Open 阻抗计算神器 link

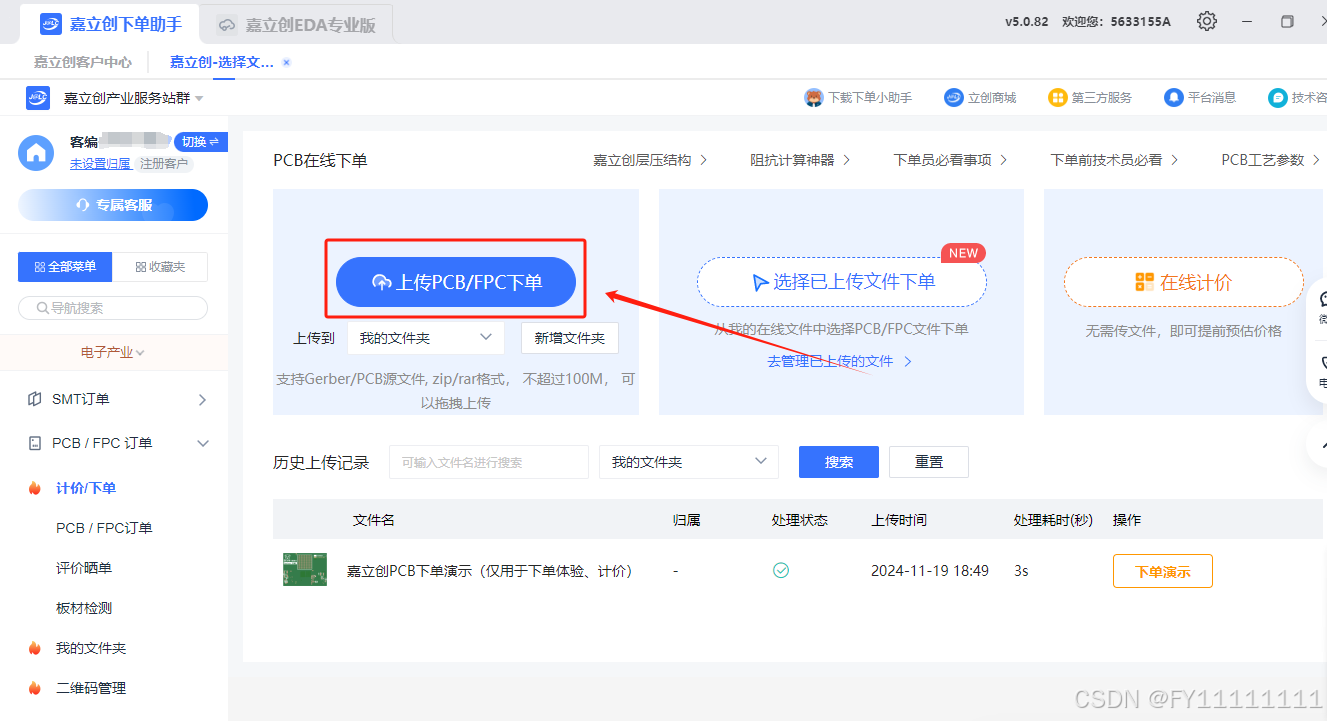point(801,160)
